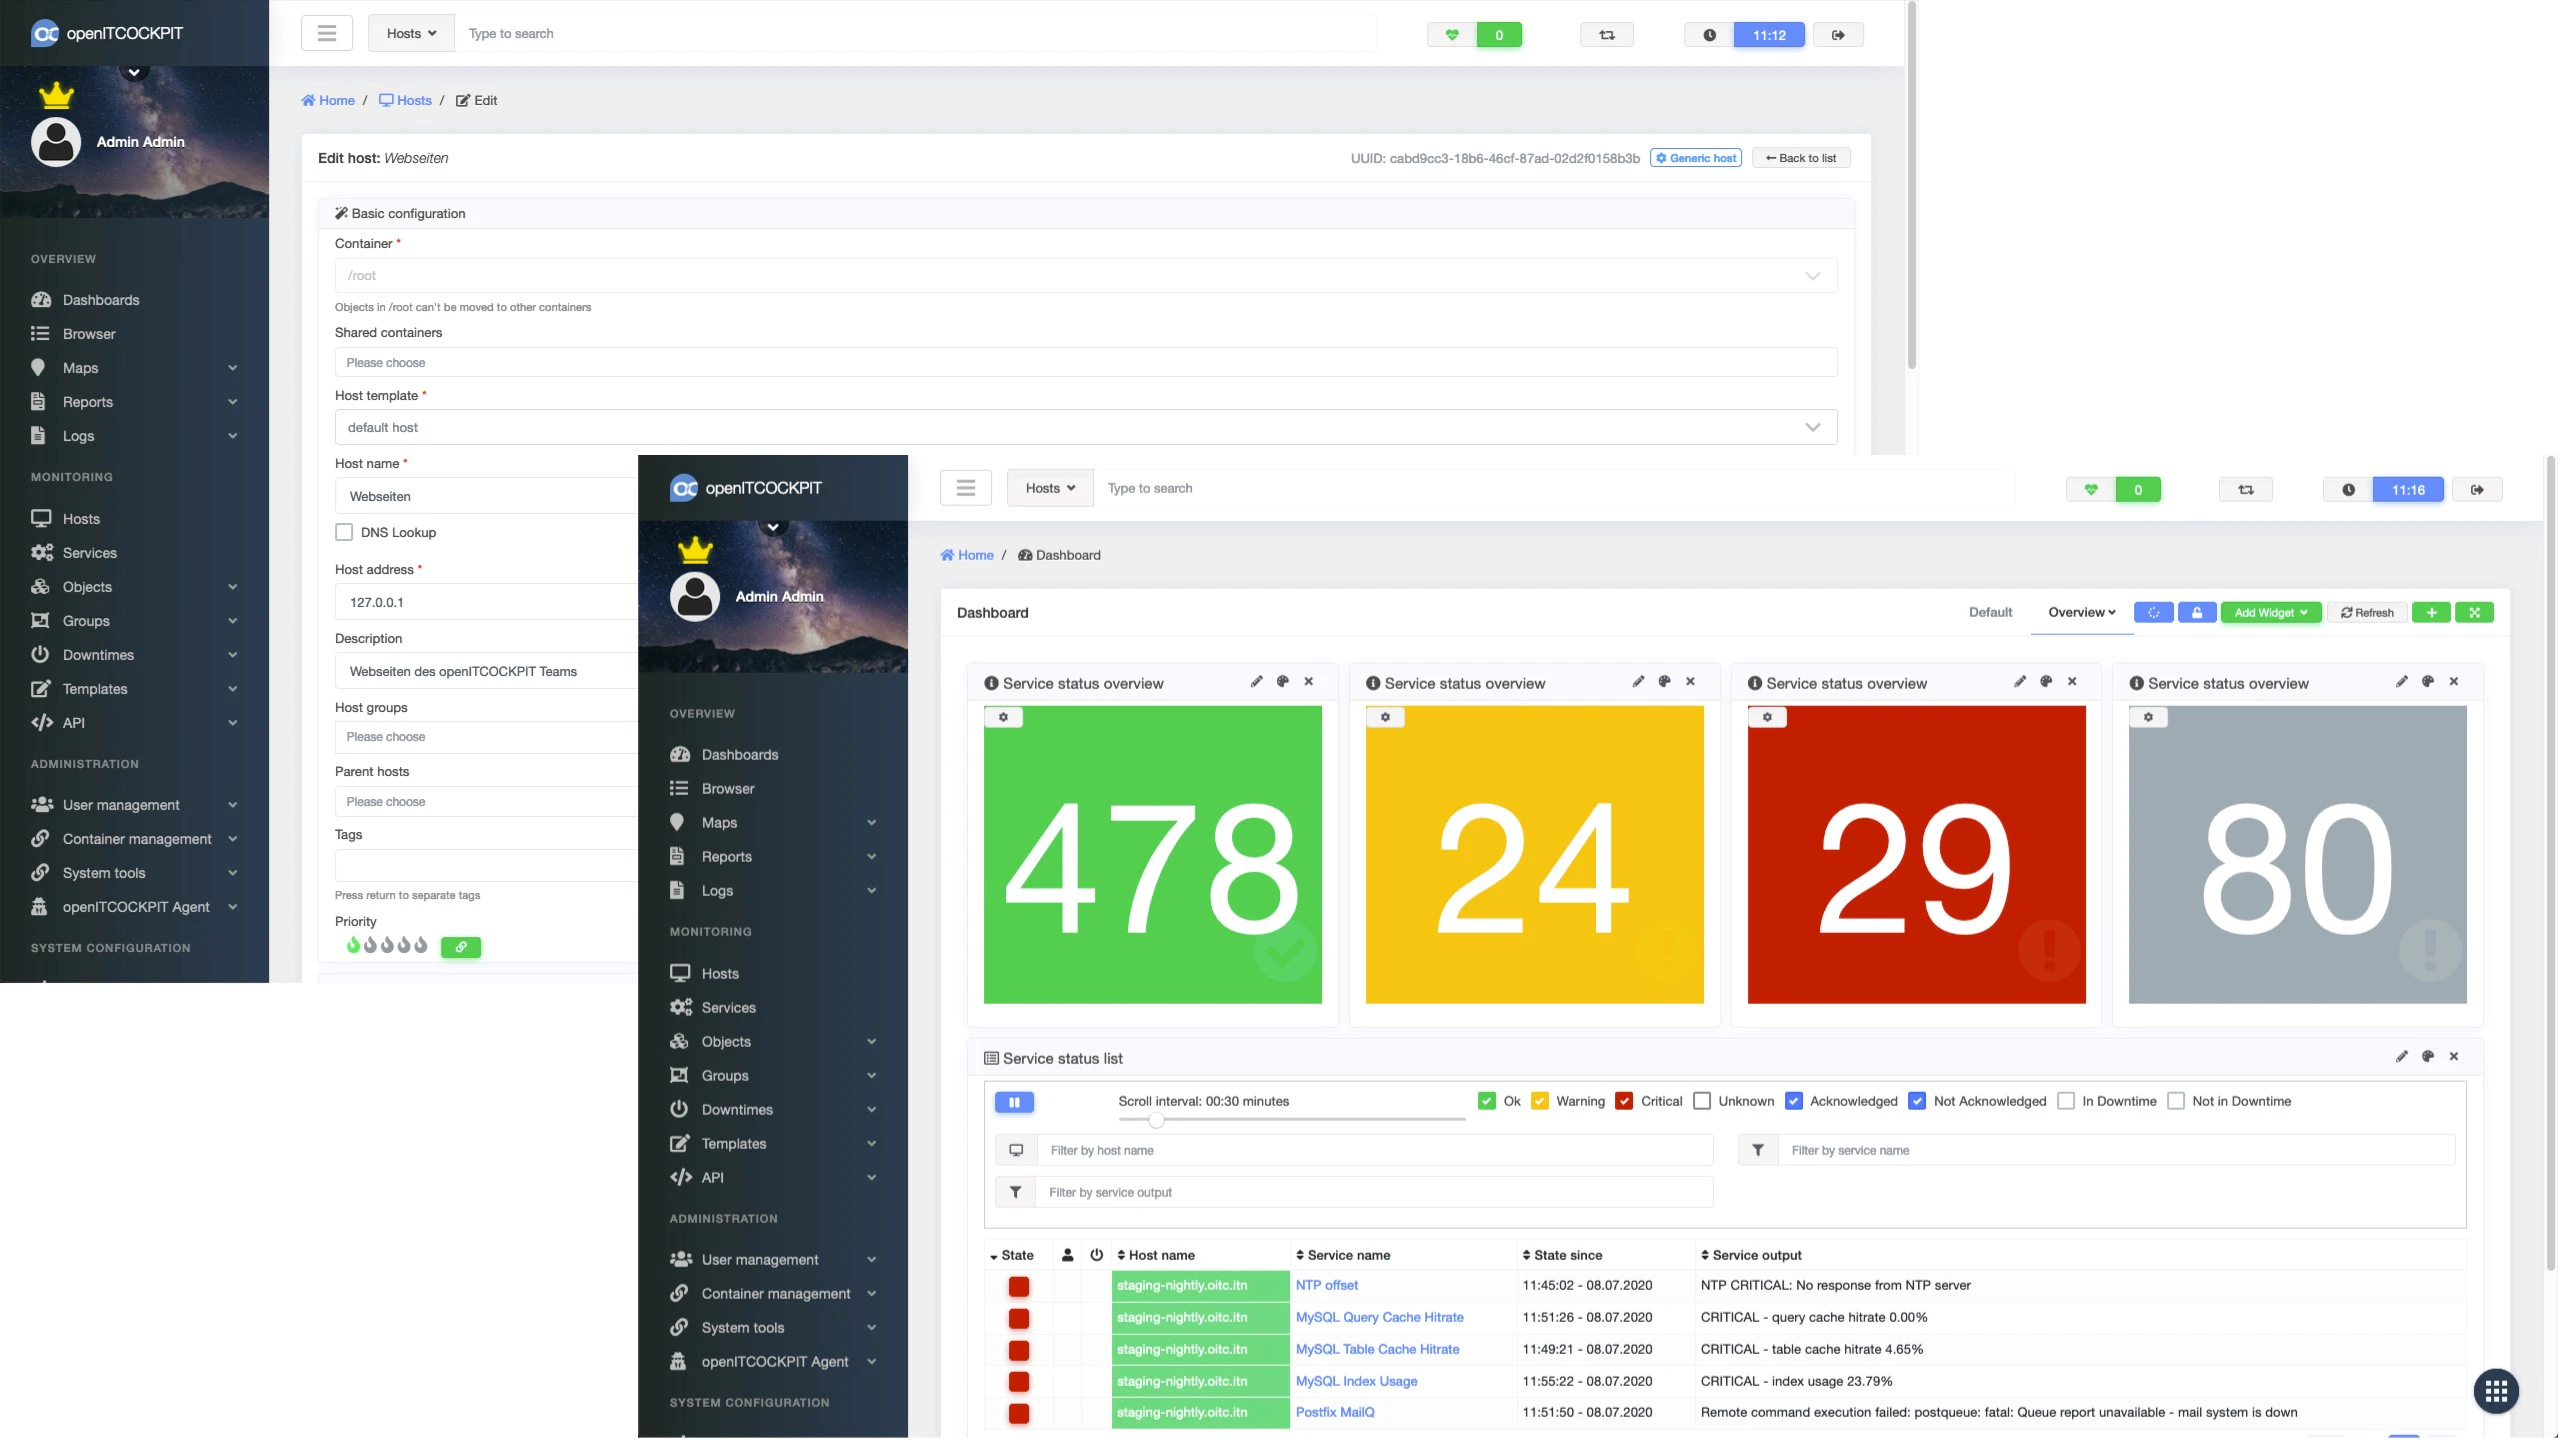Remove the Service status list widget
This screenshot has height=1440, width=2560.
click(x=2453, y=1057)
